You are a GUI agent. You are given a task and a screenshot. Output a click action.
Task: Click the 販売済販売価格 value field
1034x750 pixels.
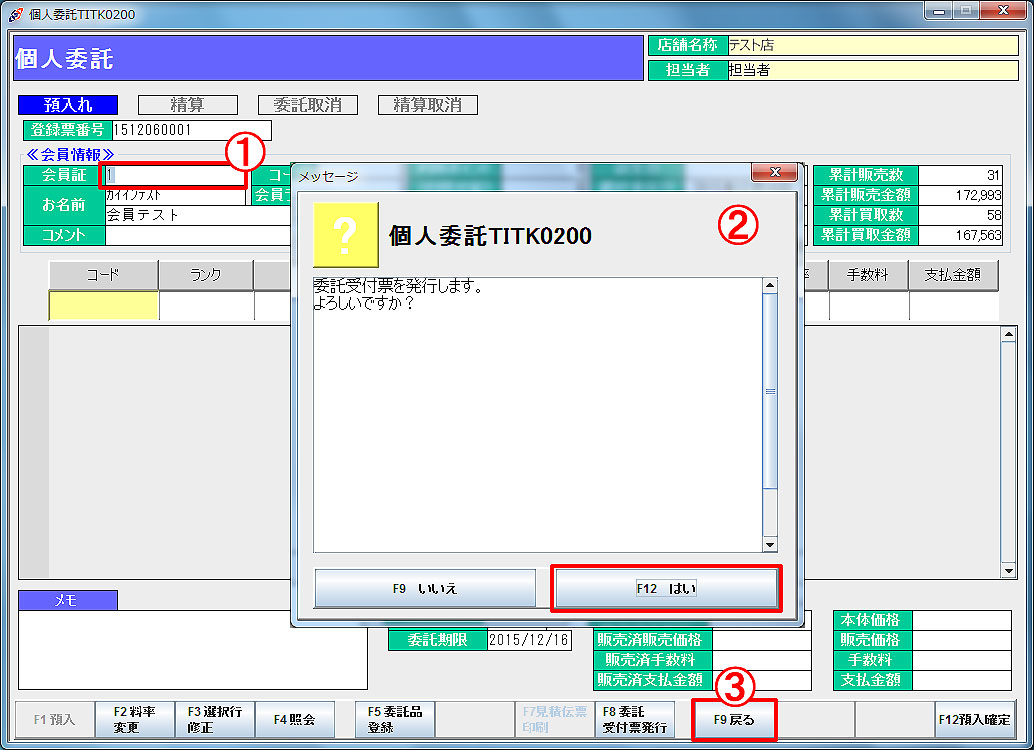[x=762, y=640]
